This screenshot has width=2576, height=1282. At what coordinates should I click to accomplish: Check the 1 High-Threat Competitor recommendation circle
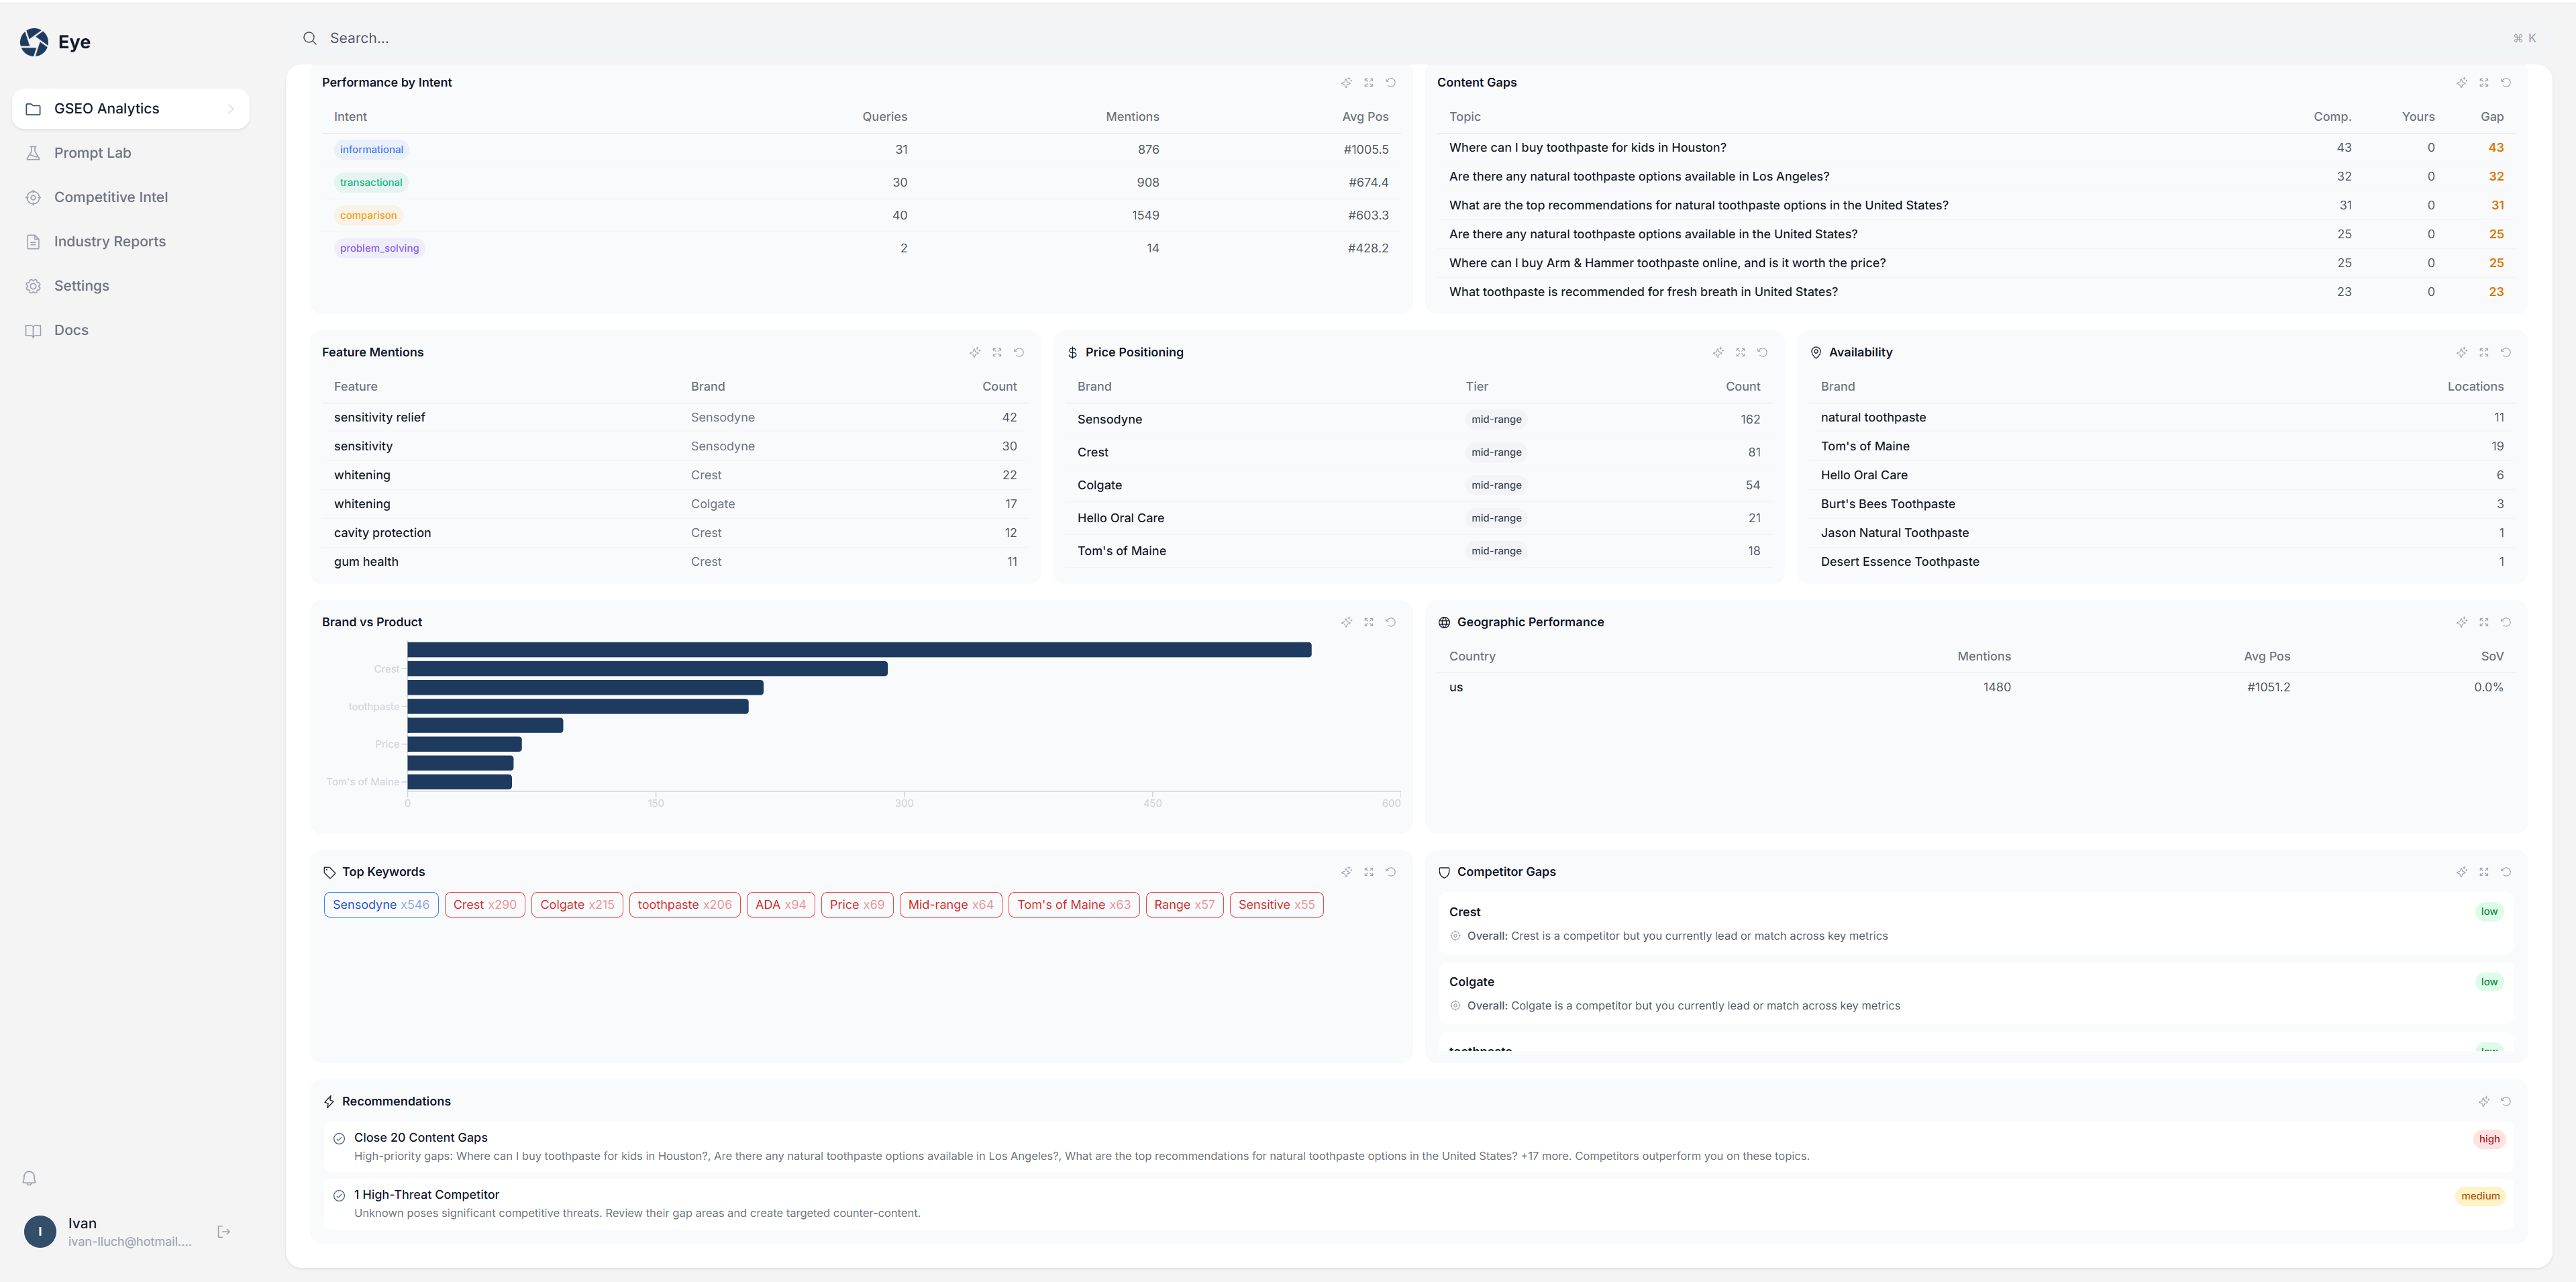[x=339, y=1196]
